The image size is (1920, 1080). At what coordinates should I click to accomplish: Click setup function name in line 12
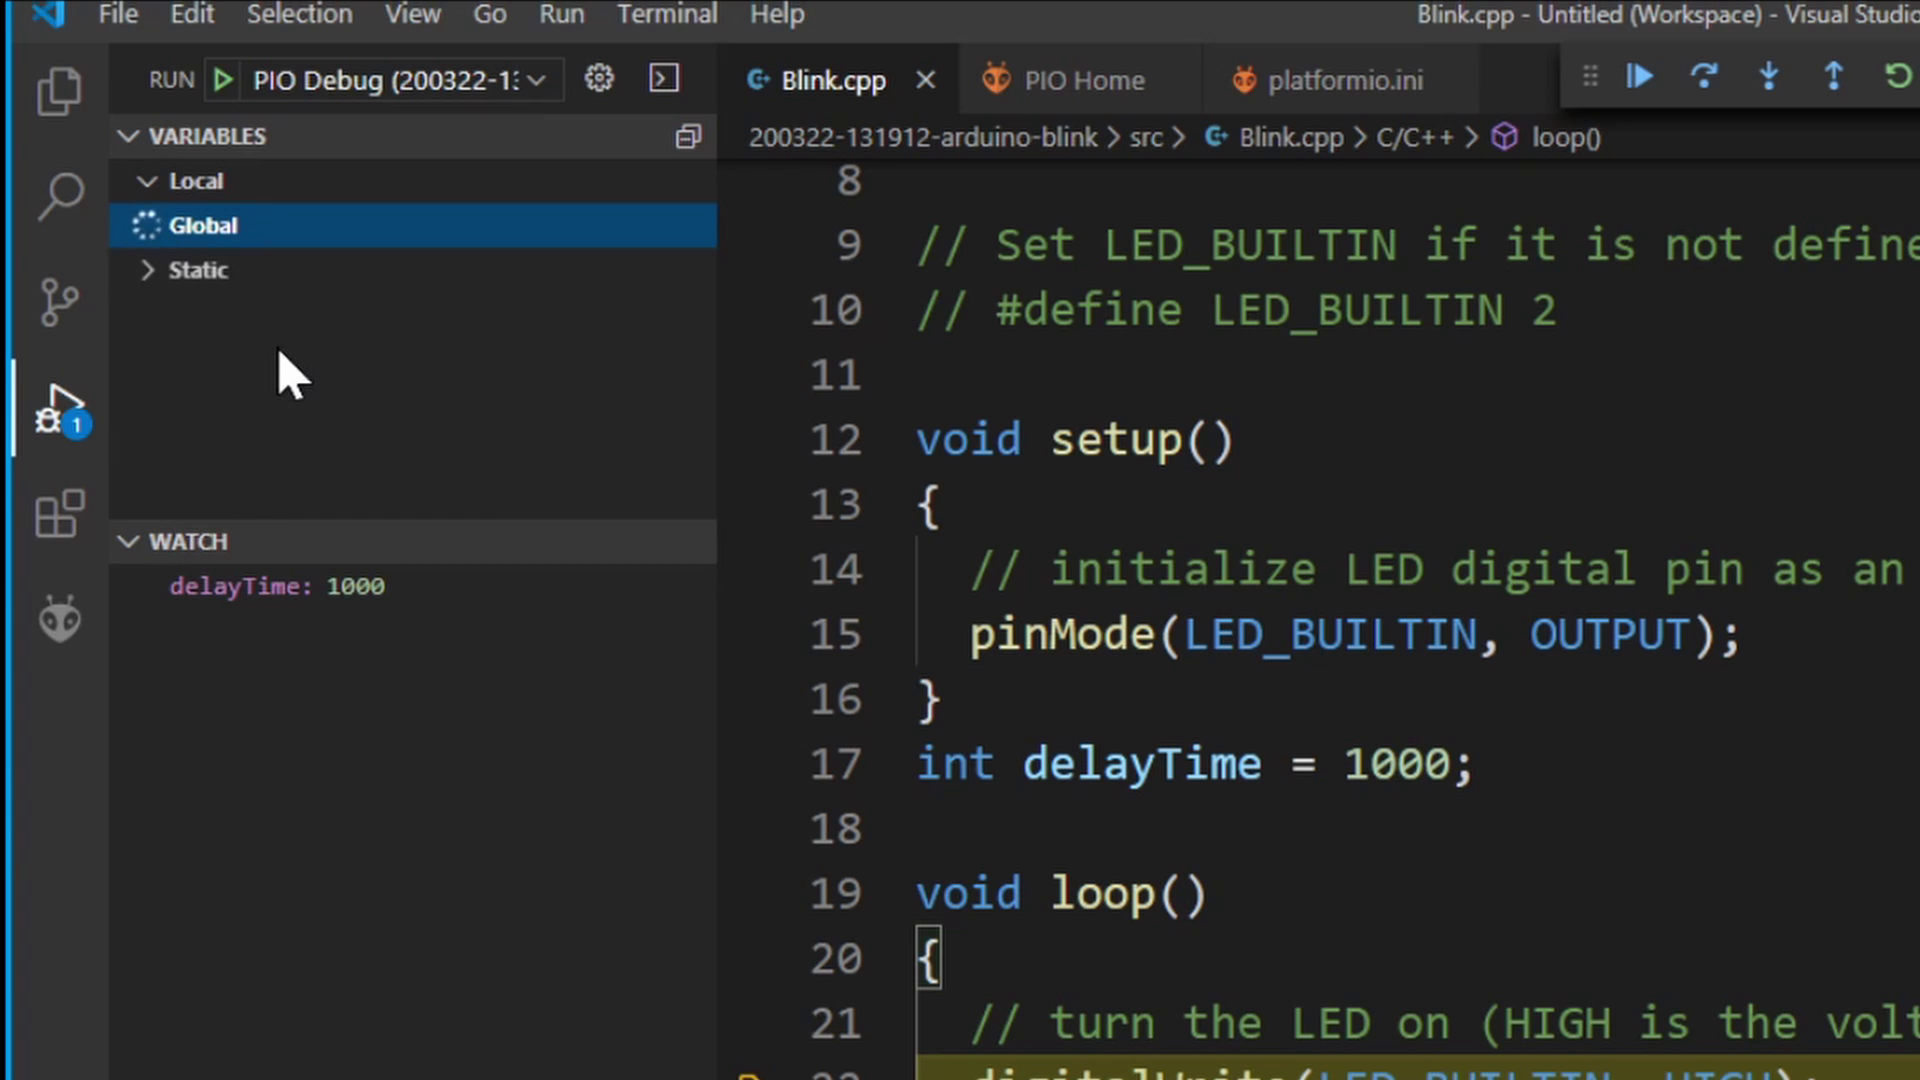coord(1115,441)
